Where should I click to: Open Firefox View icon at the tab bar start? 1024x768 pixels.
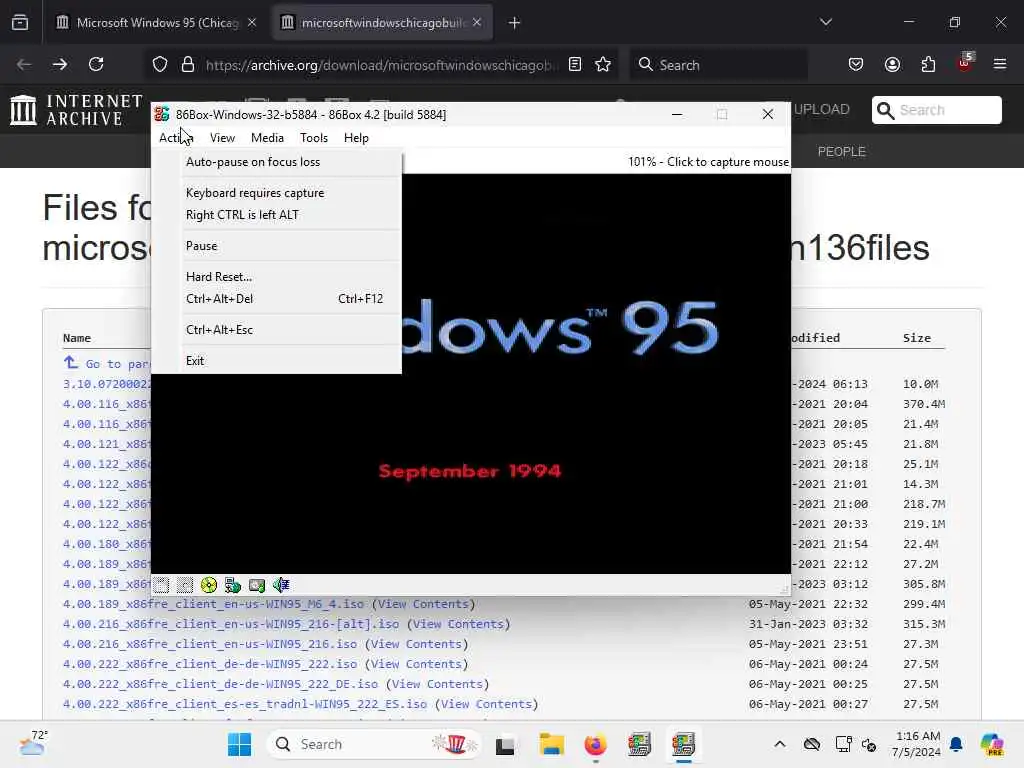pos(20,23)
